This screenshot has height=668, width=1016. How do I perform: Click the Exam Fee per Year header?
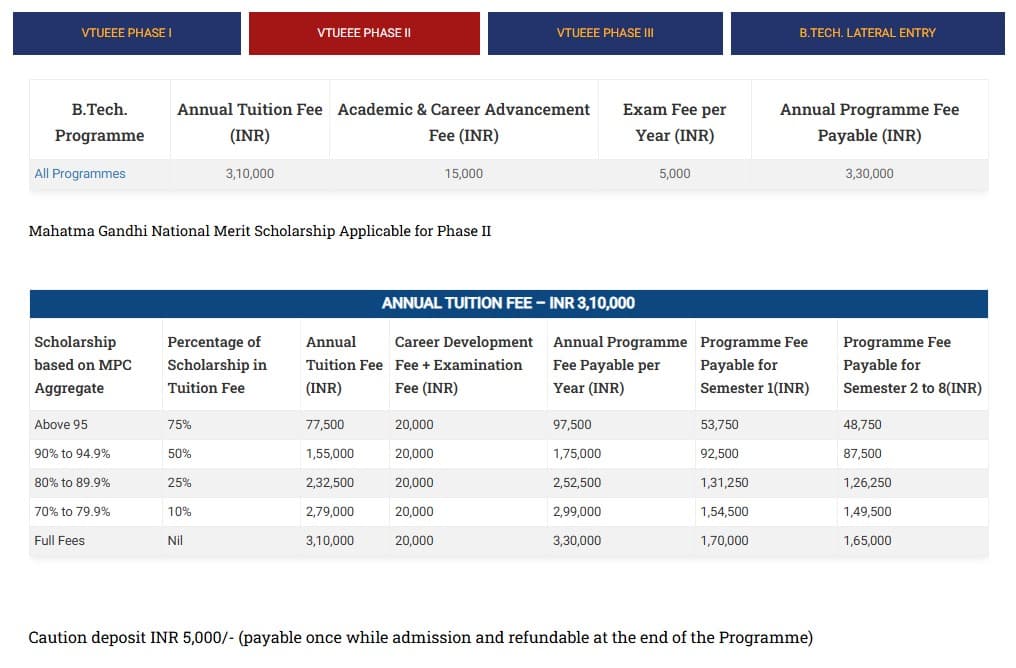tap(674, 122)
